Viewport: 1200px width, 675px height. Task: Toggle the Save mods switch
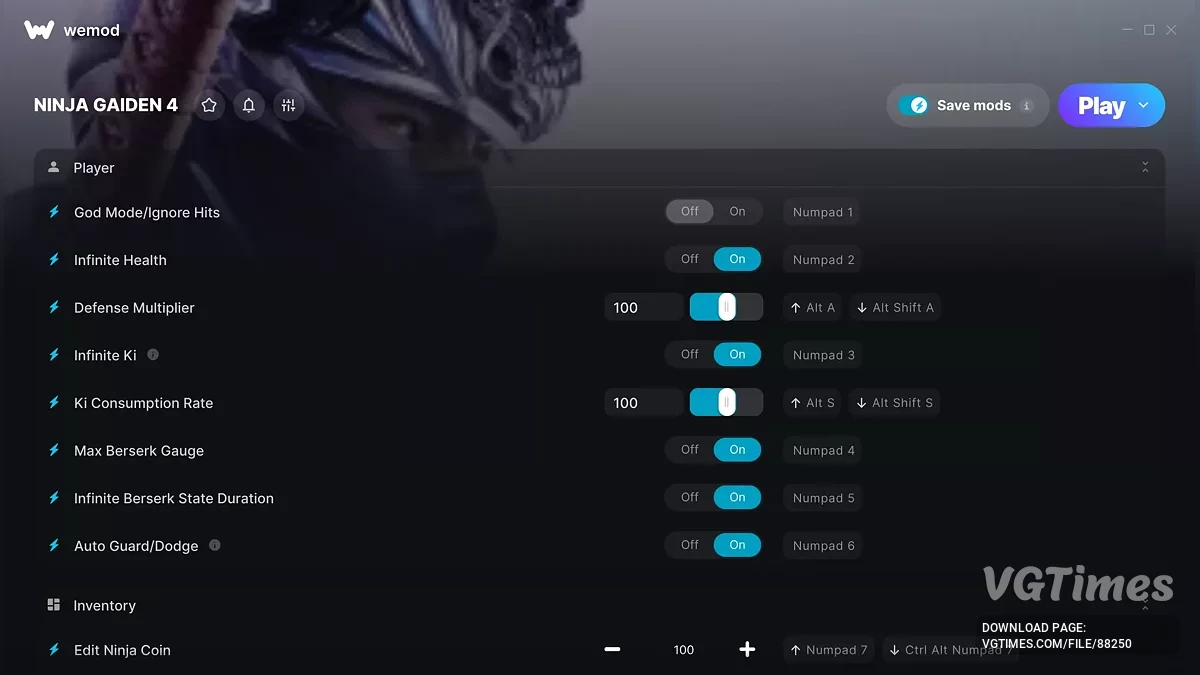pos(914,105)
